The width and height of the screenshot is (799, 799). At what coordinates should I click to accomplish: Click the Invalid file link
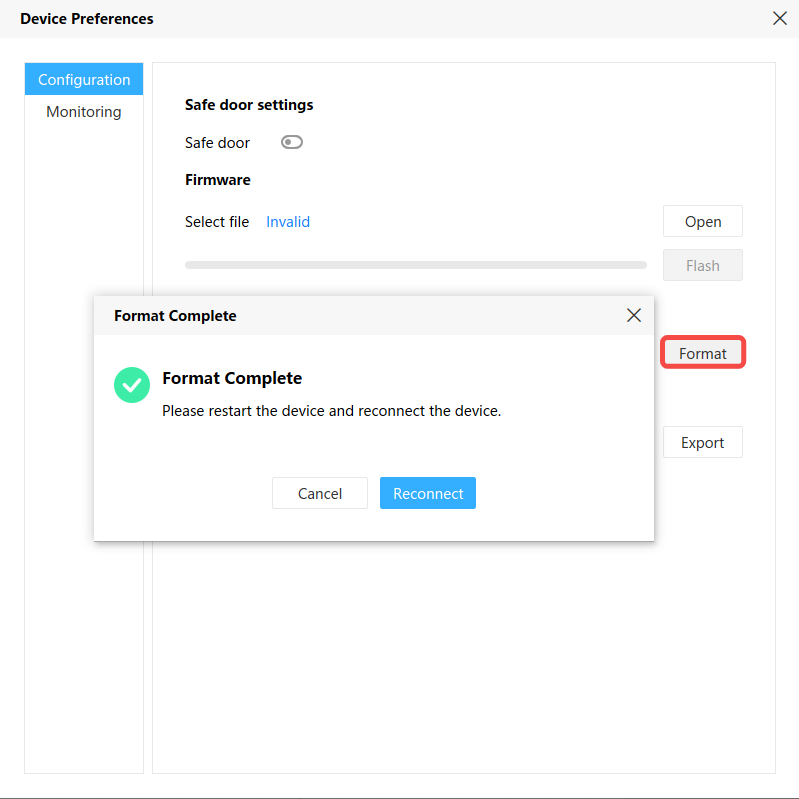click(x=288, y=222)
